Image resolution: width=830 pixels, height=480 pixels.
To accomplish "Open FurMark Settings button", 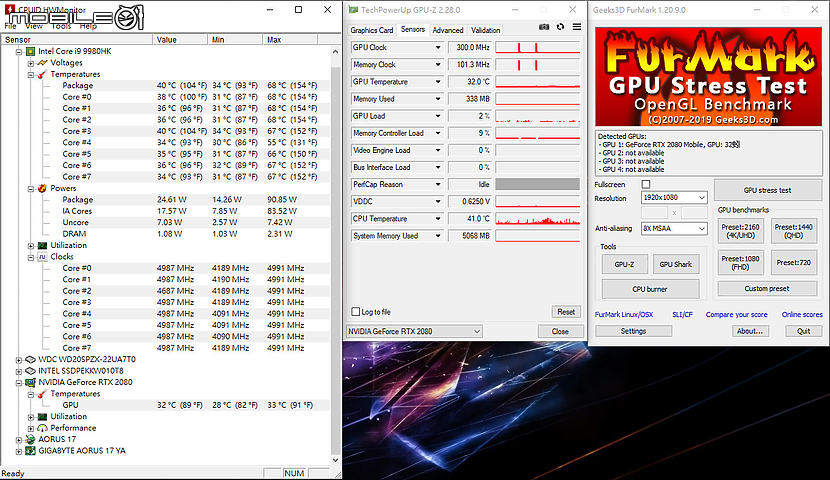I will point(634,331).
